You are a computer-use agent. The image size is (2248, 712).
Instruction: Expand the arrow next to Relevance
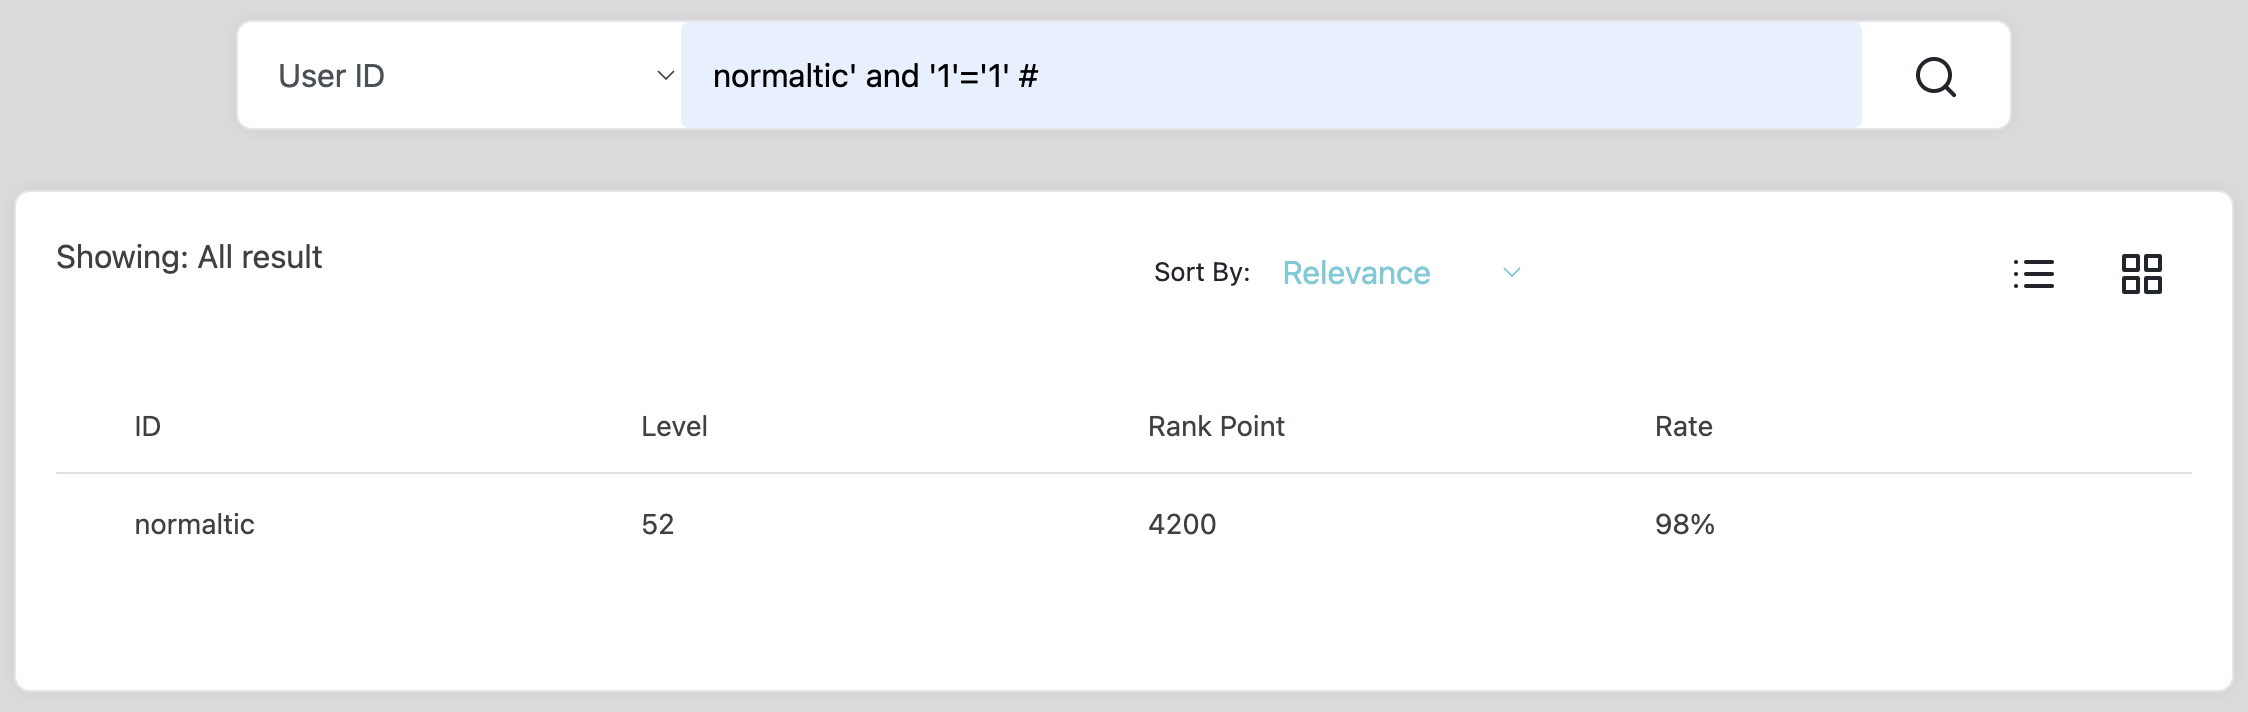pos(1511,273)
